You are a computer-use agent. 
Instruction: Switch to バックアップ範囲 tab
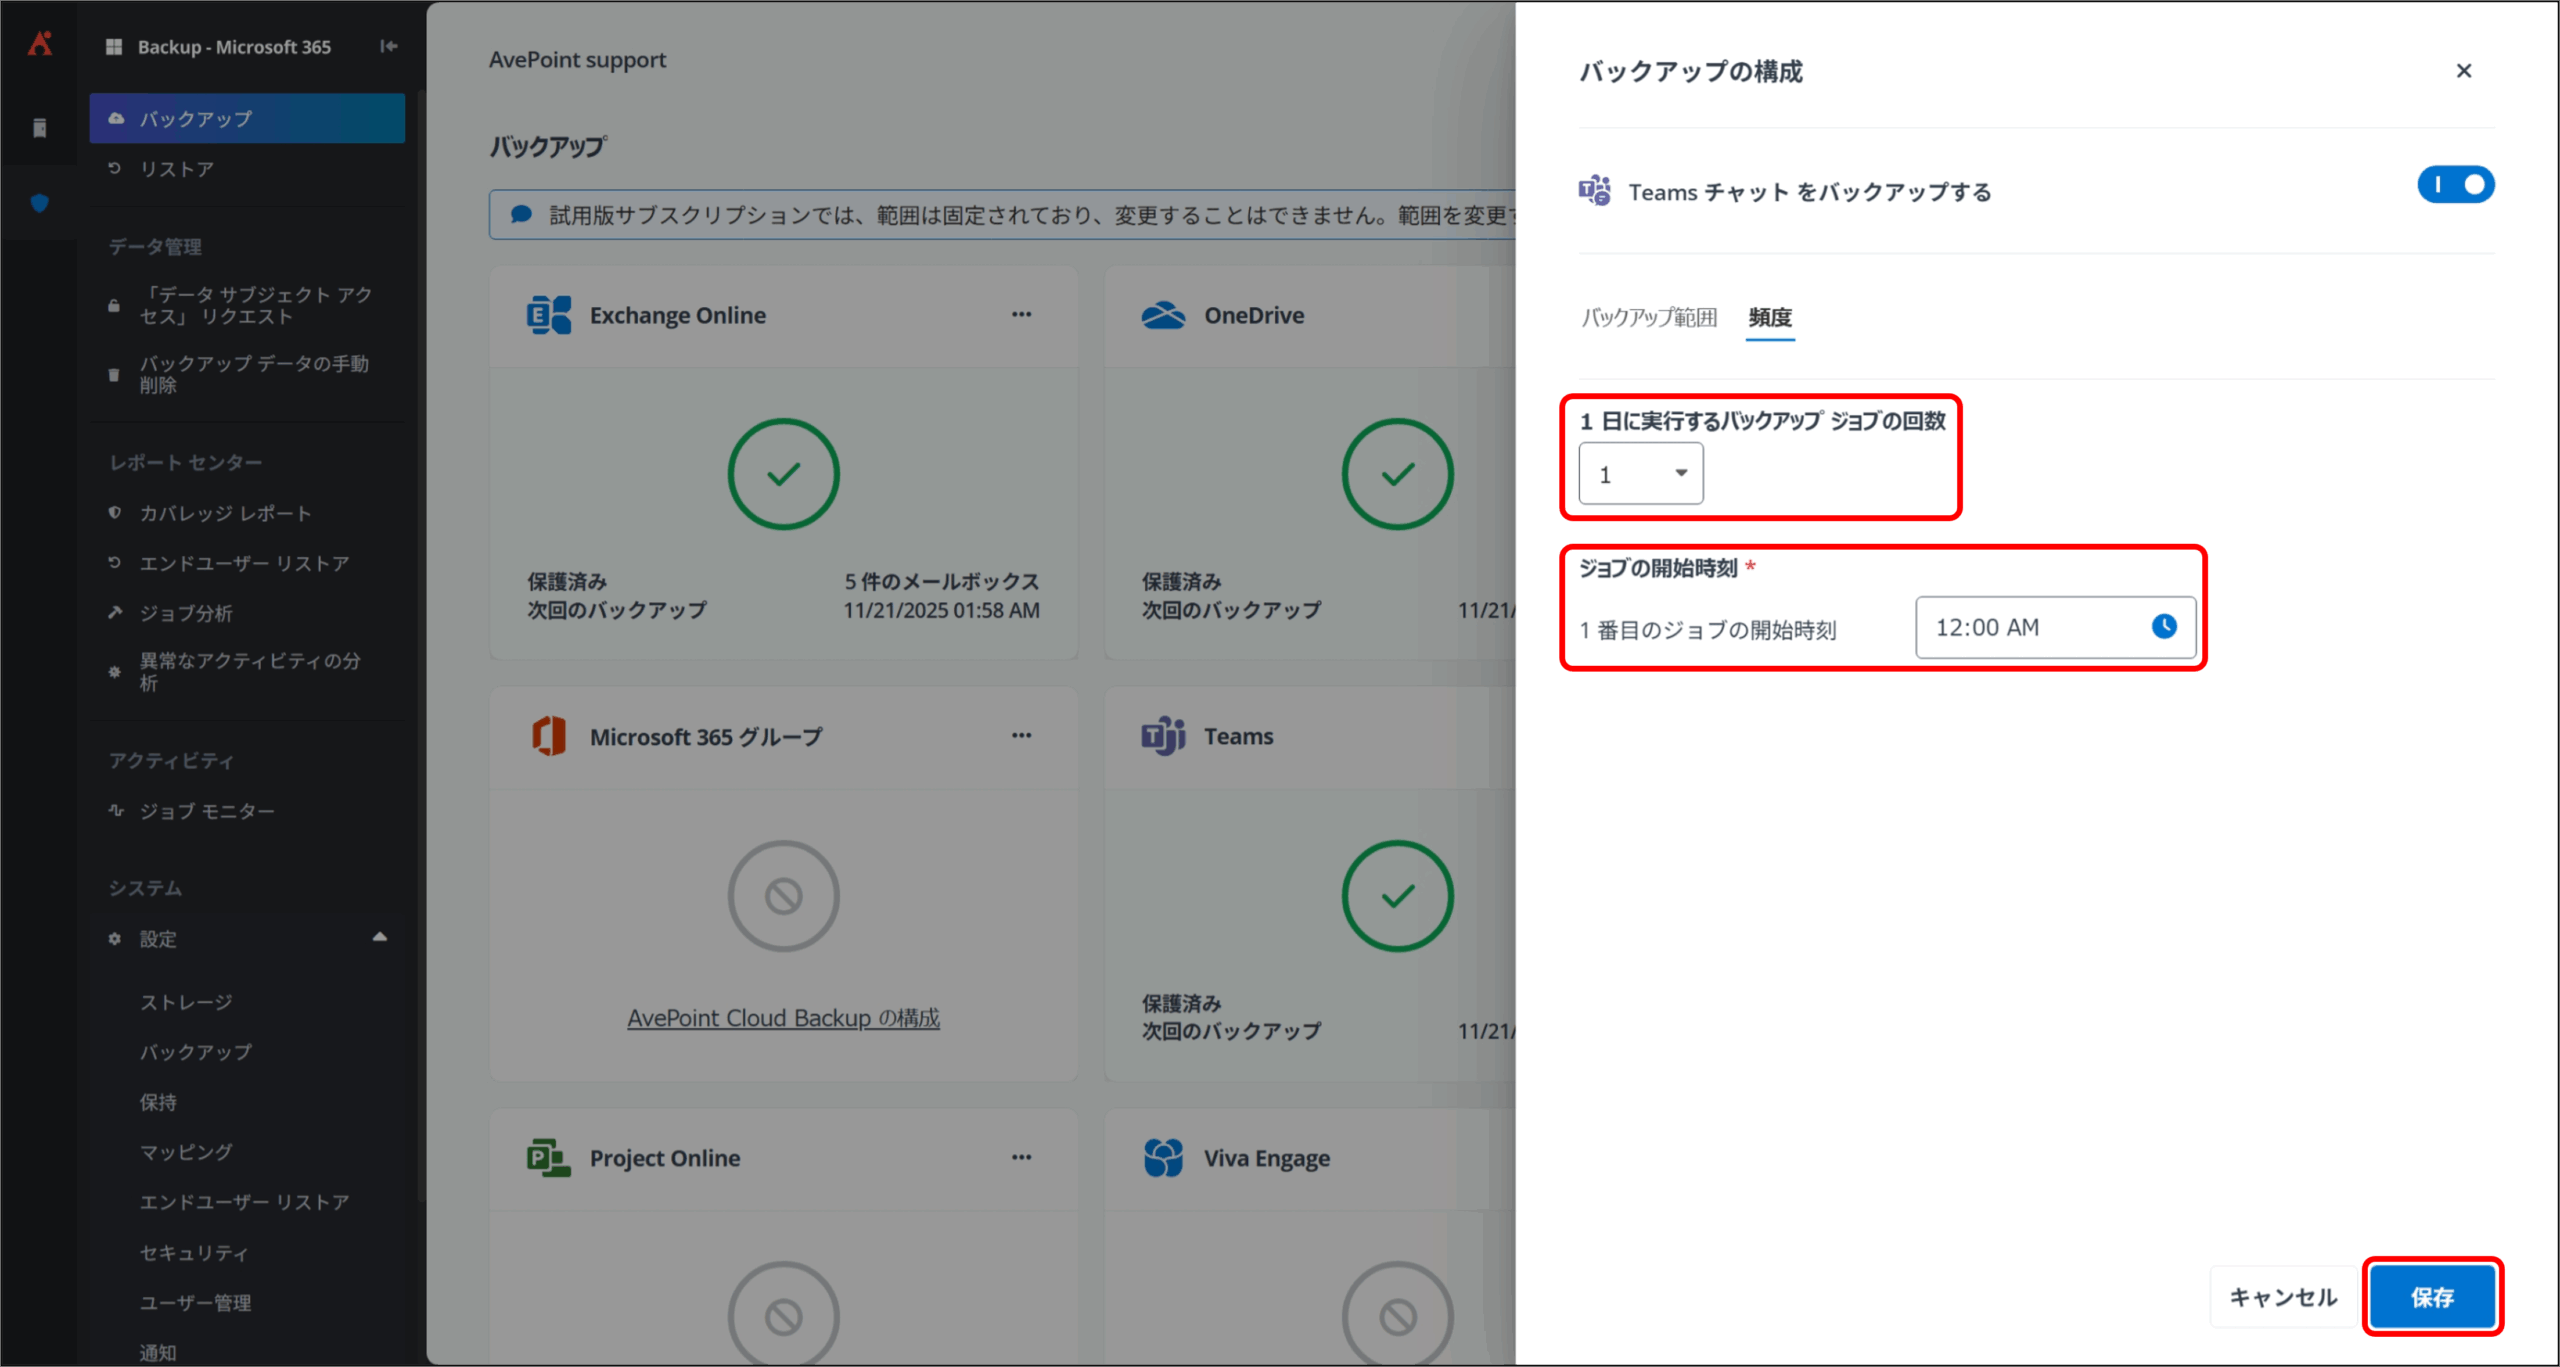[x=1649, y=318]
